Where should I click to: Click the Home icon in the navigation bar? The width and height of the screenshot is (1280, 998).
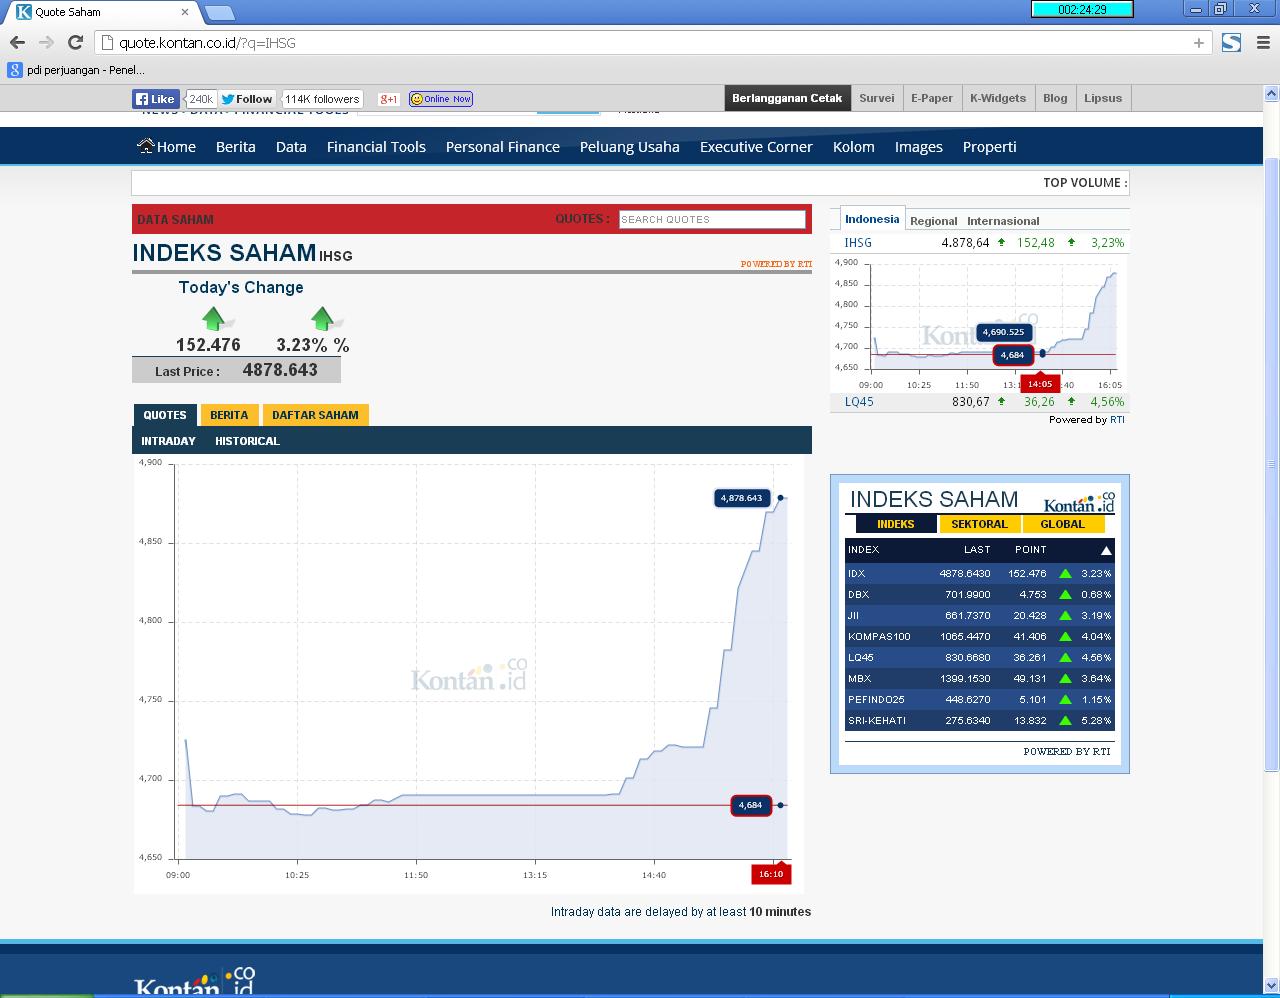point(146,146)
